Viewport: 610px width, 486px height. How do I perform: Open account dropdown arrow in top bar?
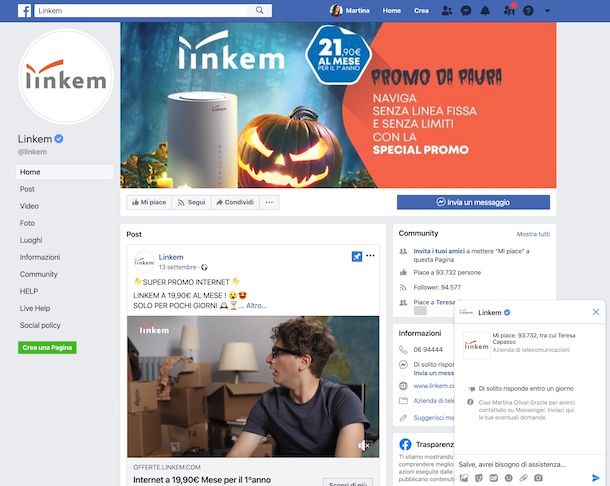click(x=547, y=11)
